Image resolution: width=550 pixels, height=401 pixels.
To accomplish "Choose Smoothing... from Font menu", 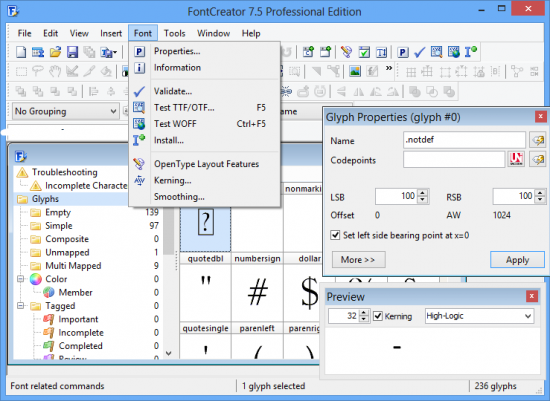I will coord(204,196).
